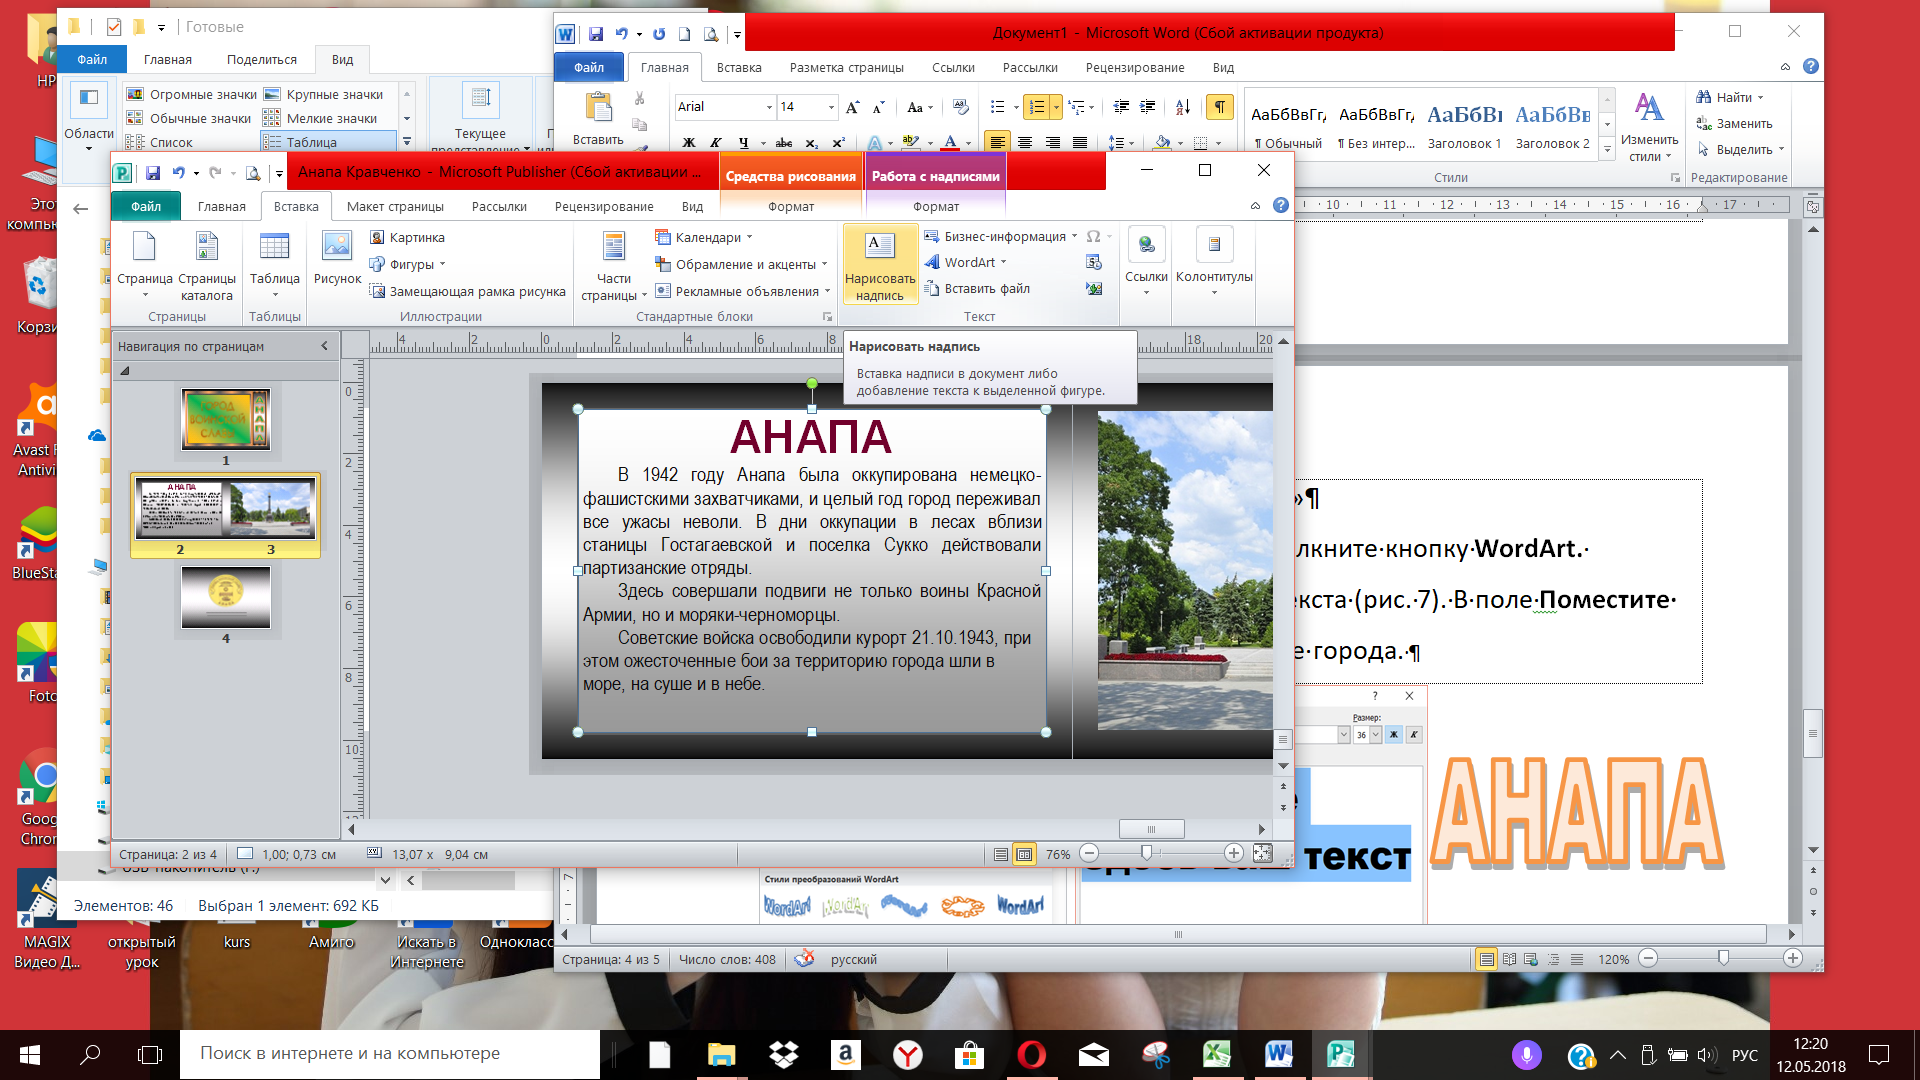Click Superscript icon in Word
Viewport: 1920px width, 1080px height.
coord(839,143)
